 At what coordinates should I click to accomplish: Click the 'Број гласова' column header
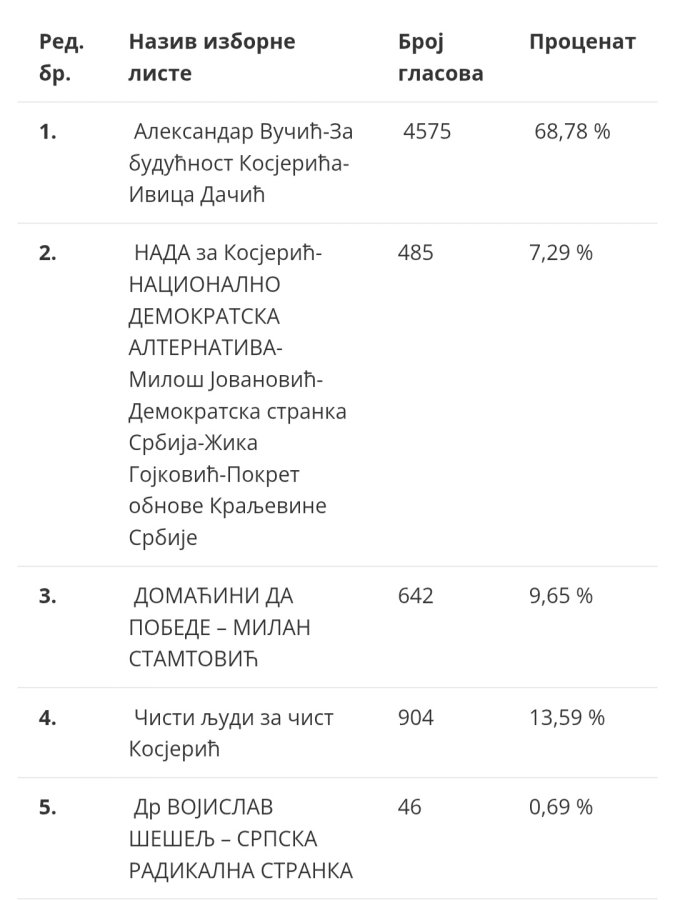(x=440, y=57)
